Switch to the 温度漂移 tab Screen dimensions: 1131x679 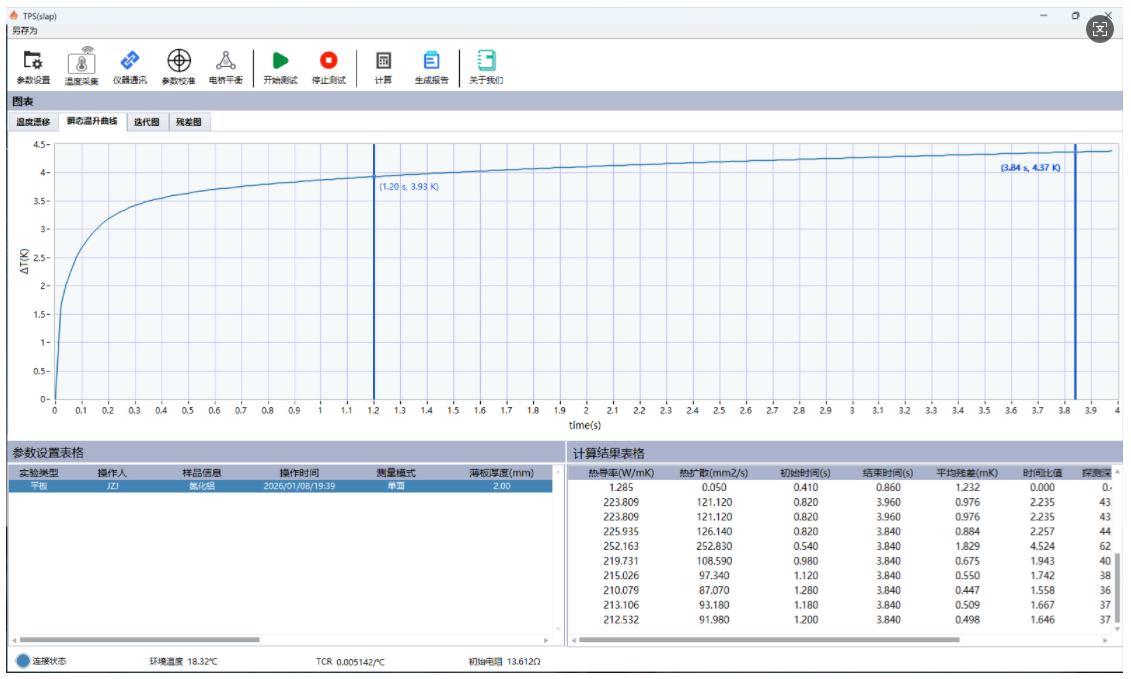(x=33, y=122)
